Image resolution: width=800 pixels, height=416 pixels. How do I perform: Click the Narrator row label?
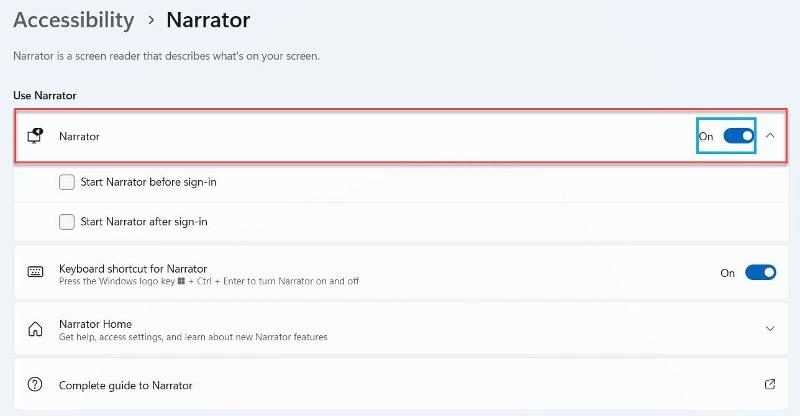(79, 136)
